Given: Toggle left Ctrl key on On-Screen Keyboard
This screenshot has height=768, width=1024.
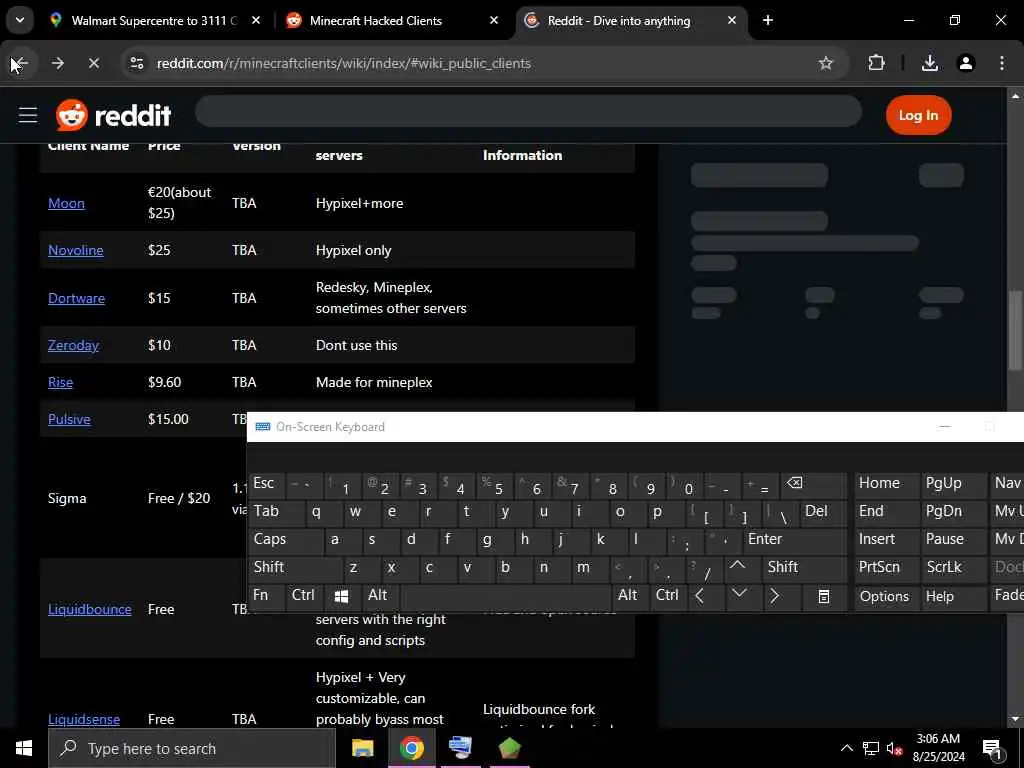Looking at the screenshot, I should tap(304, 596).
